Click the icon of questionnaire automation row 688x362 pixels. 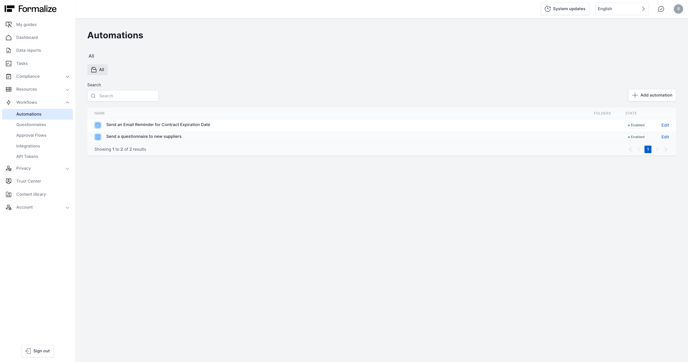click(98, 137)
